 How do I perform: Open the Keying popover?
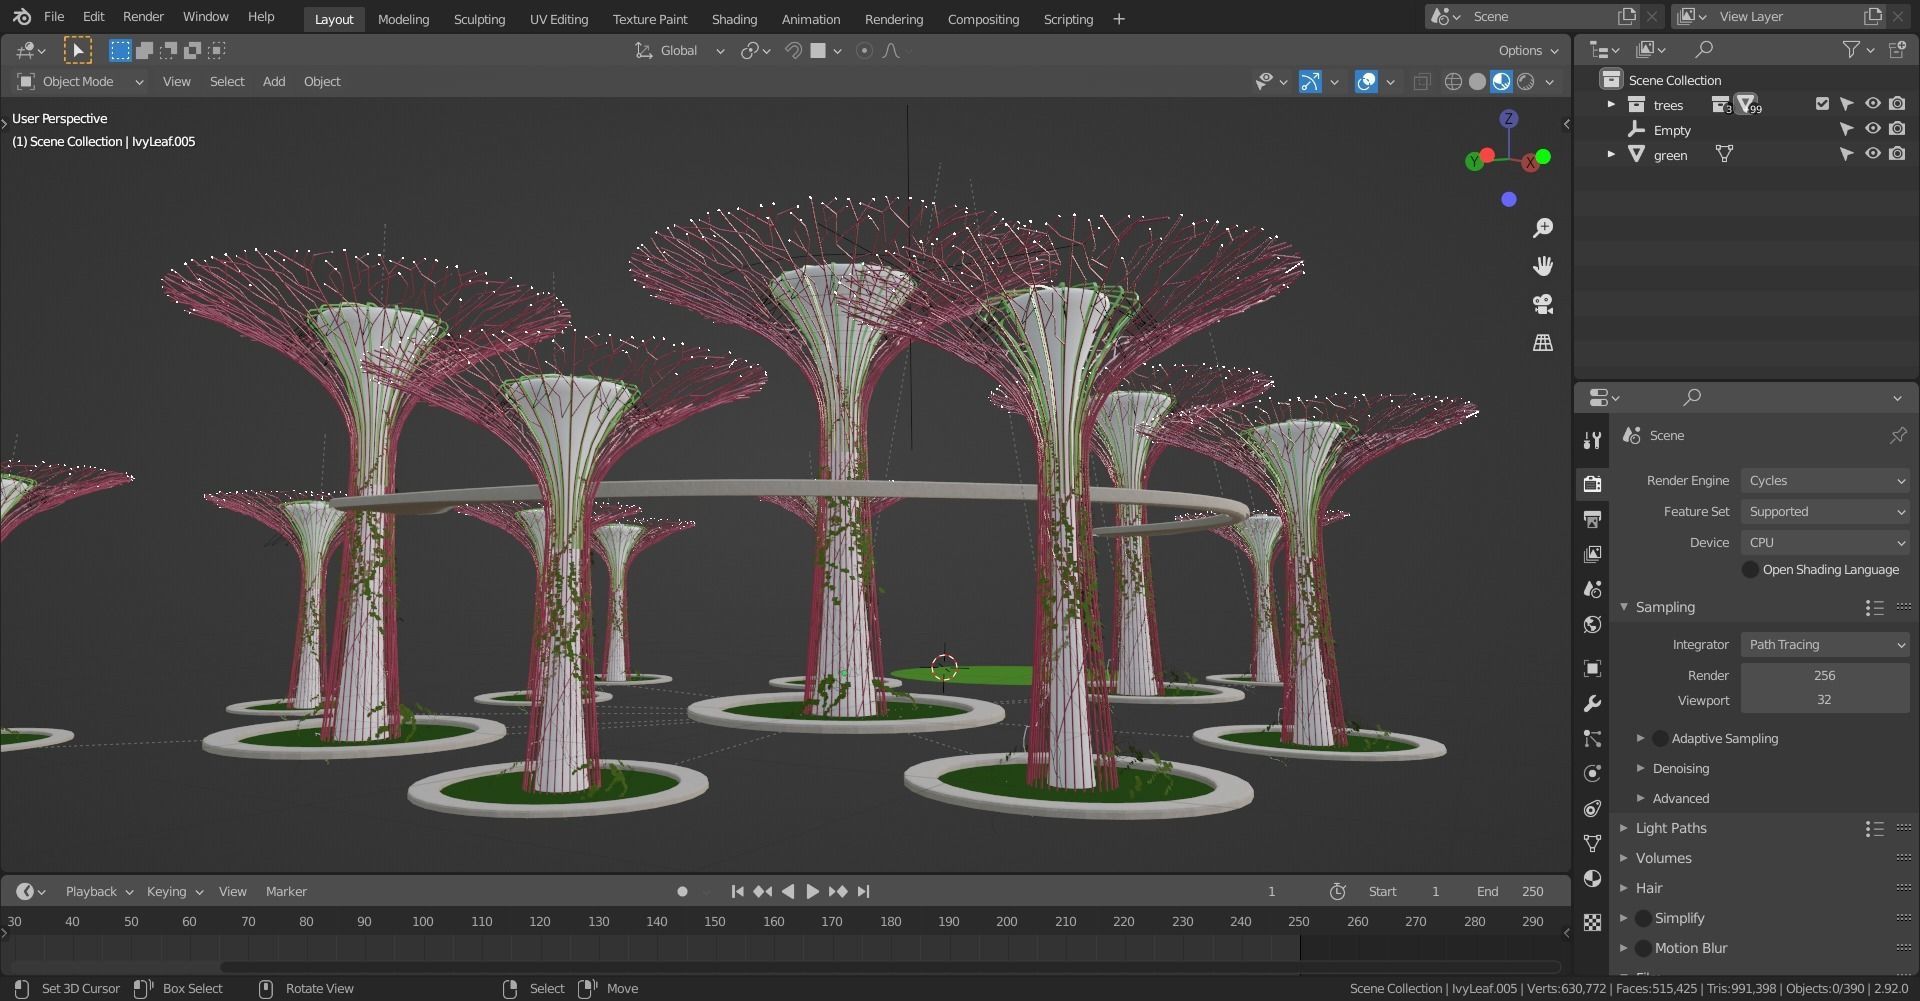175,891
